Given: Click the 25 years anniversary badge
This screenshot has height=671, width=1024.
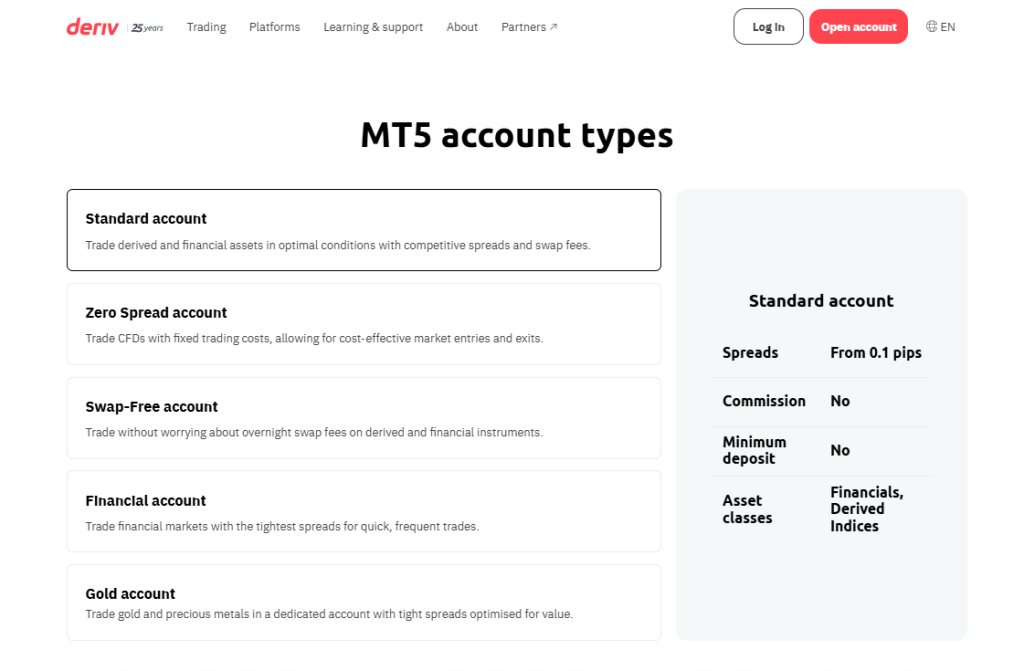Looking at the screenshot, I should 148,28.
